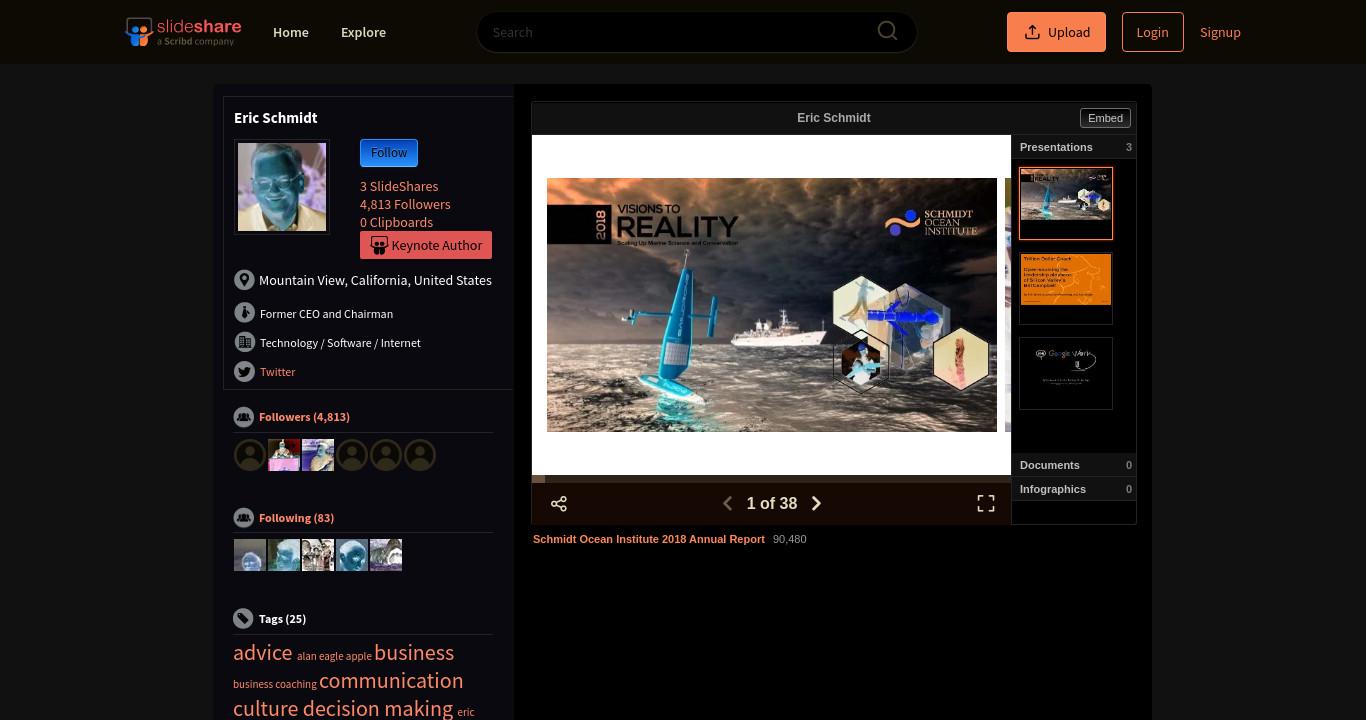Click the Embed button
This screenshot has height=720, width=1366.
(1105, 118)
